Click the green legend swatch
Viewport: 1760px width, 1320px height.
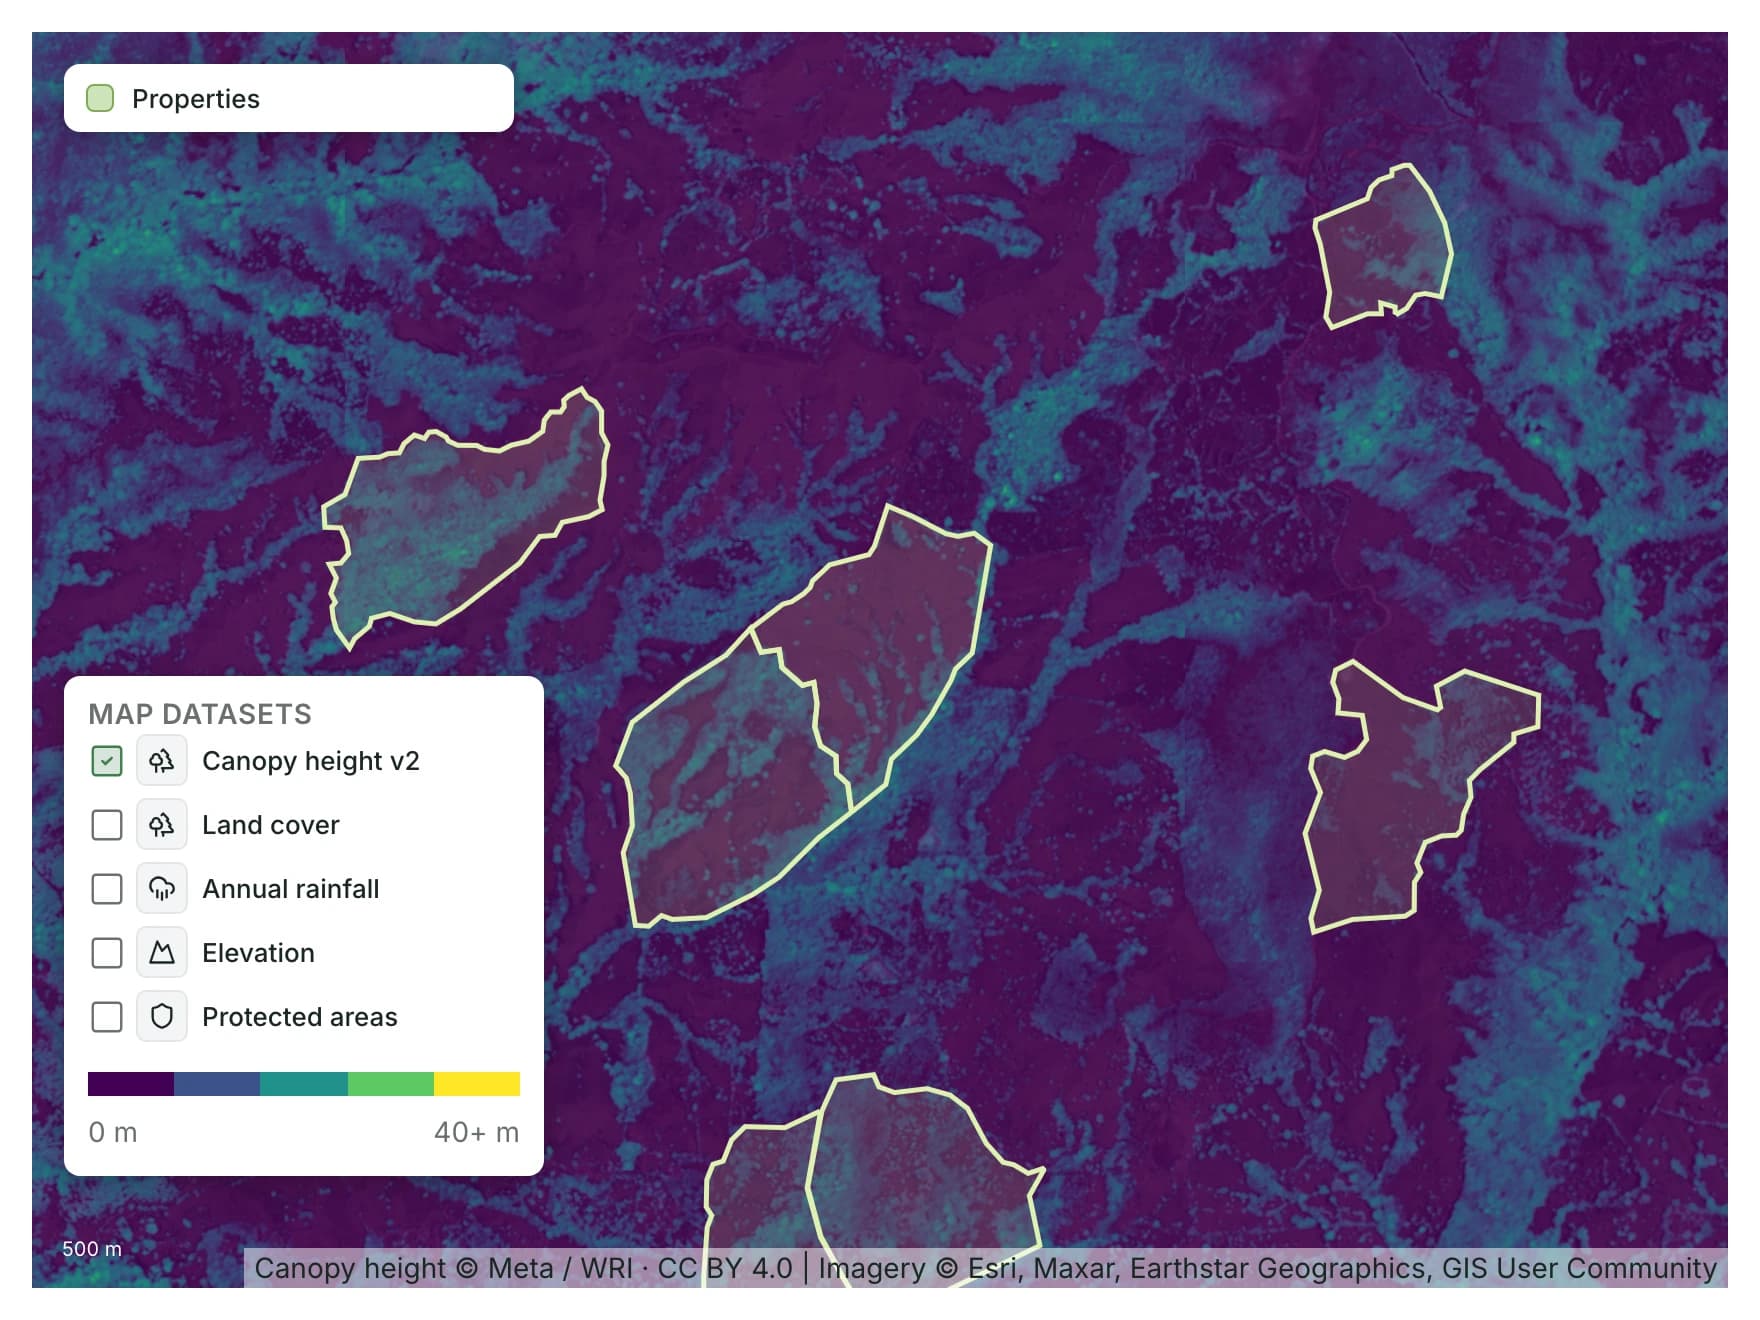point(391,1084)
